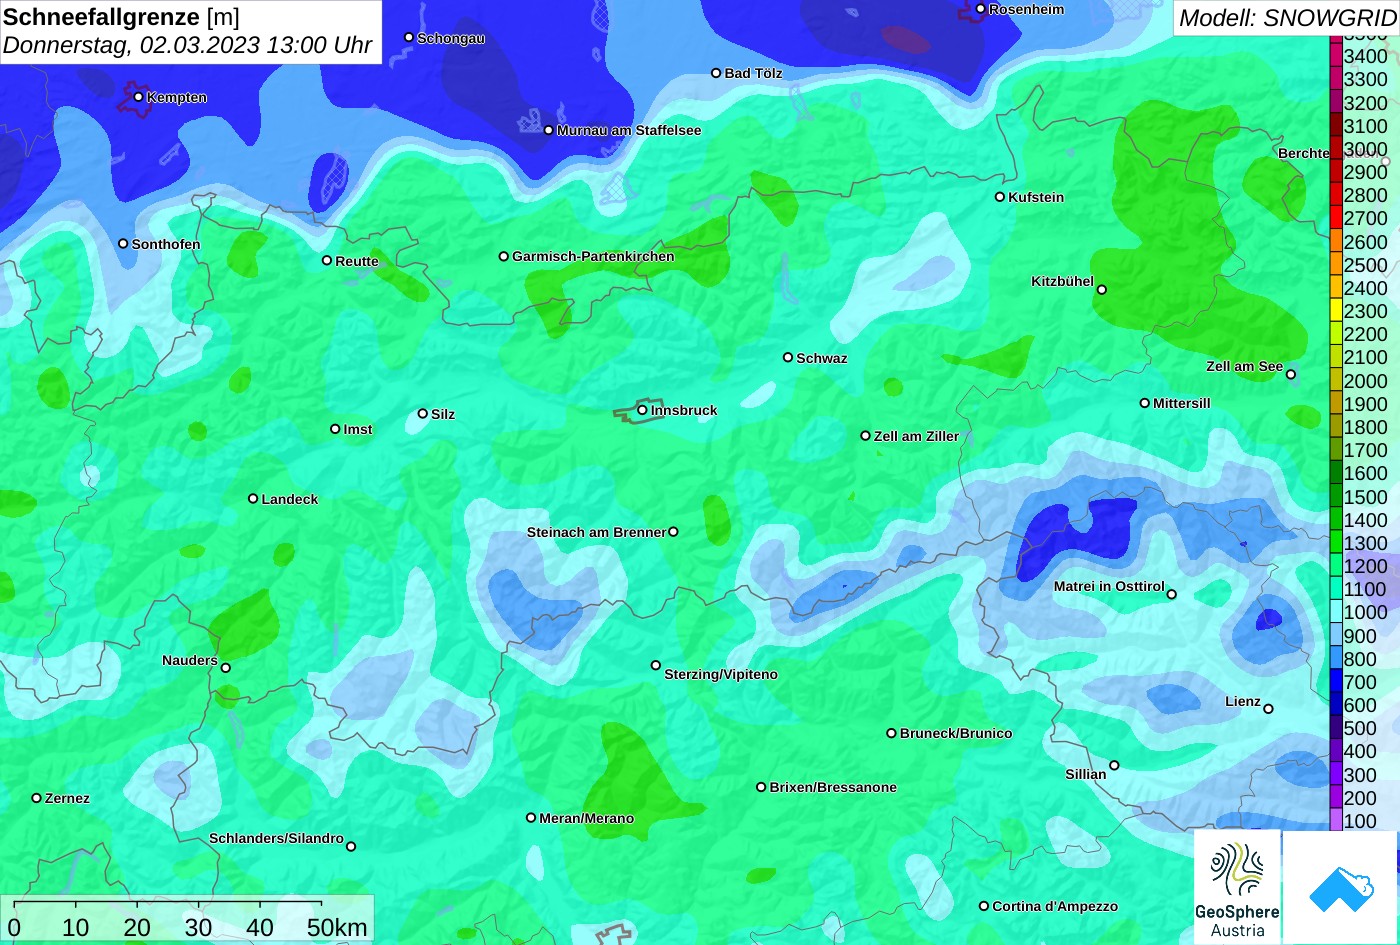Click the Matrei in Osttirol marker dot
Screen dimensions: 1400x945
1172,594
